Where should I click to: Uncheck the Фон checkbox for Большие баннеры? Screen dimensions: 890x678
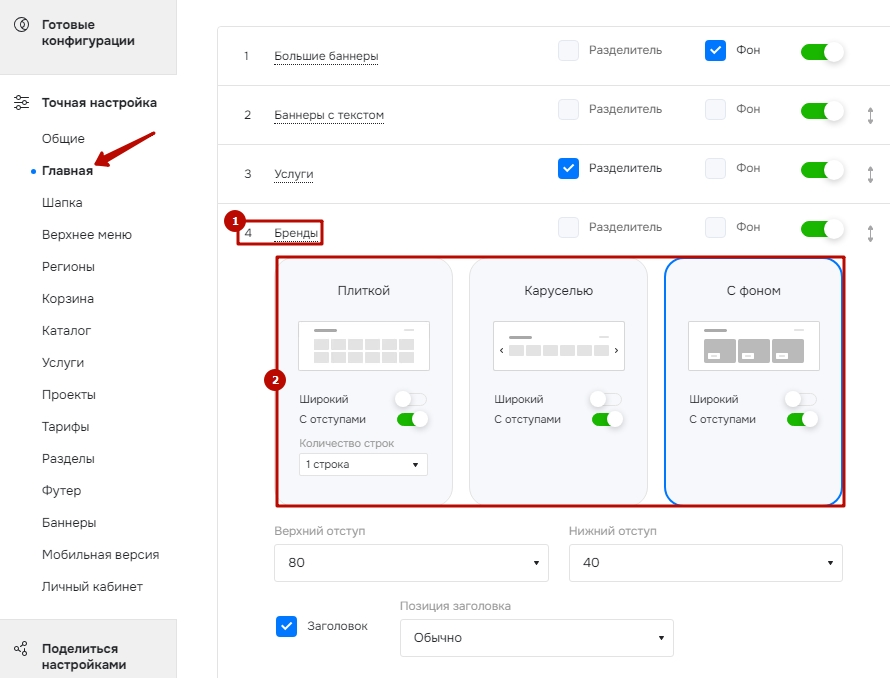coord(715,51)
